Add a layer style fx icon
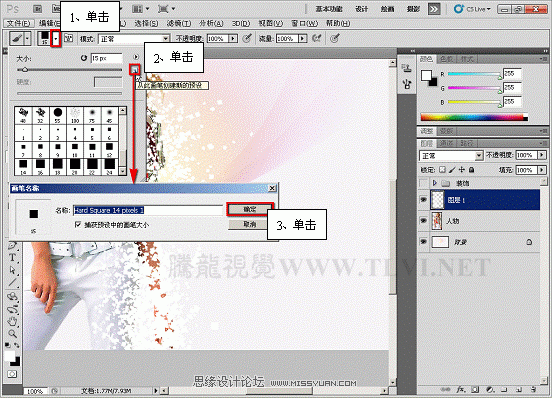552x398 pixels. [x=461, y=390]
